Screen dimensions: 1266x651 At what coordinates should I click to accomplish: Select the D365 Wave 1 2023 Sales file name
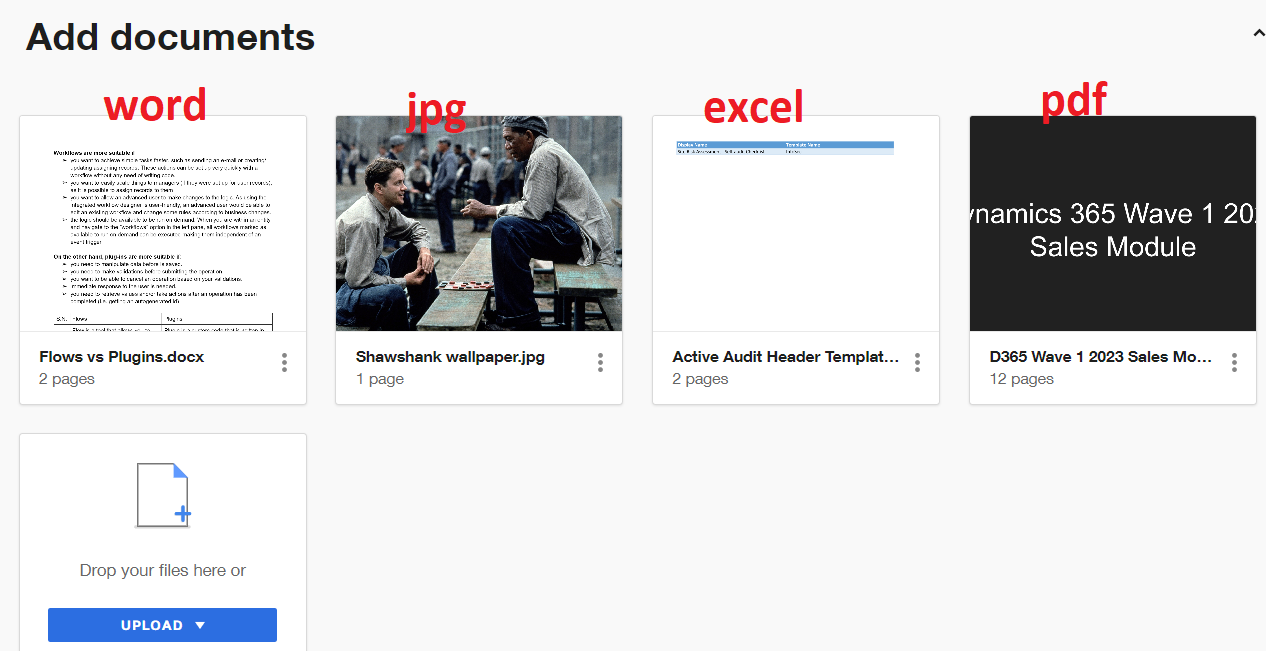point(1101,356)
